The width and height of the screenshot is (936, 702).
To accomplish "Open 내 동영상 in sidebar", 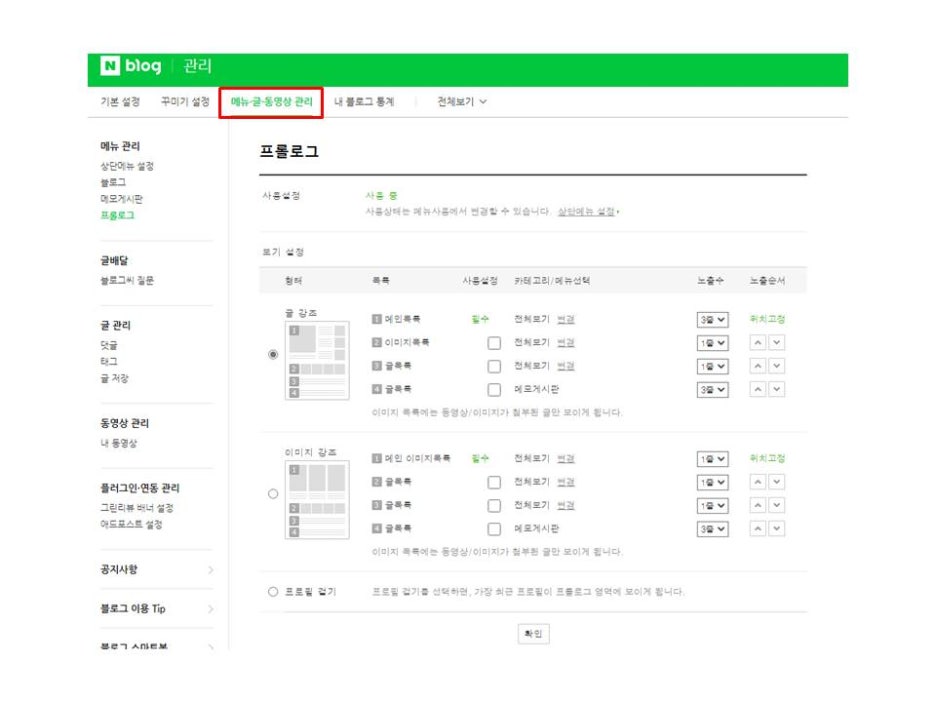I will (118, 443).
